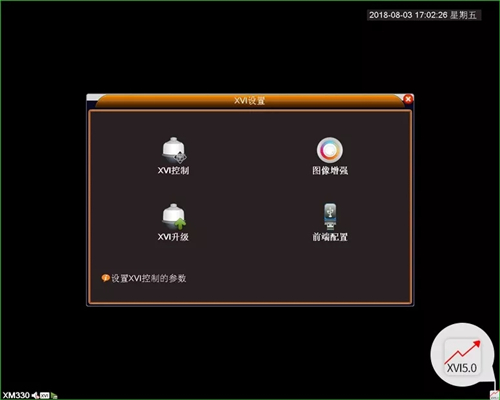Click the 星期五 weekday text
Viewport: 500px width, 400px height.
point(463,15)
